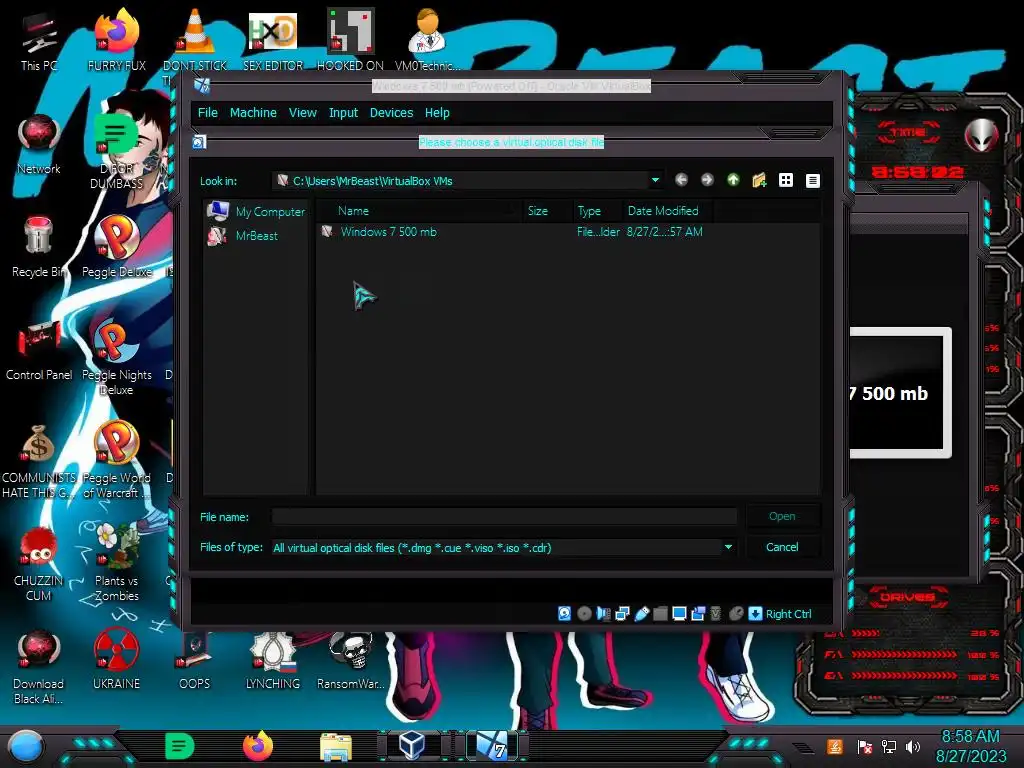Click USB devices status bar icon
The image size is (1024, 768).
click(642, 613)
